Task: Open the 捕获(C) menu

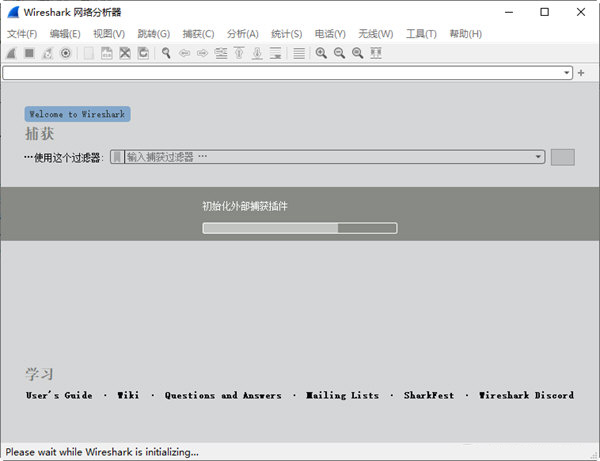Action: [x=198, y=34]
